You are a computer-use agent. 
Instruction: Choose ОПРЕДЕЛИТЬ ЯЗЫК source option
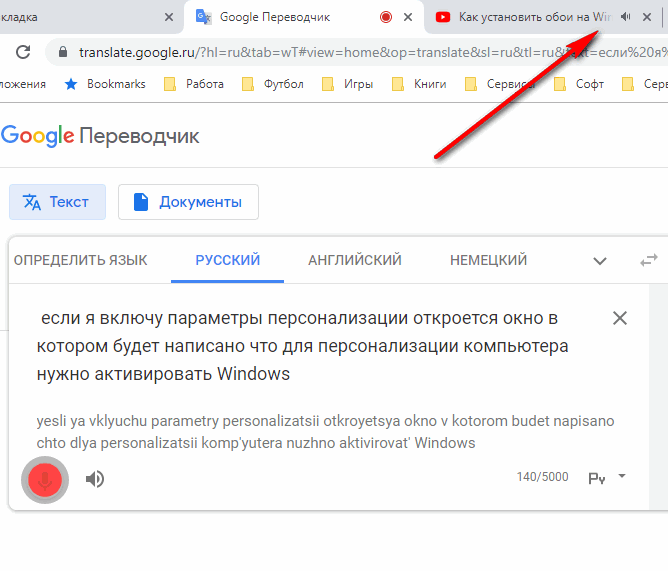(81, 260)
